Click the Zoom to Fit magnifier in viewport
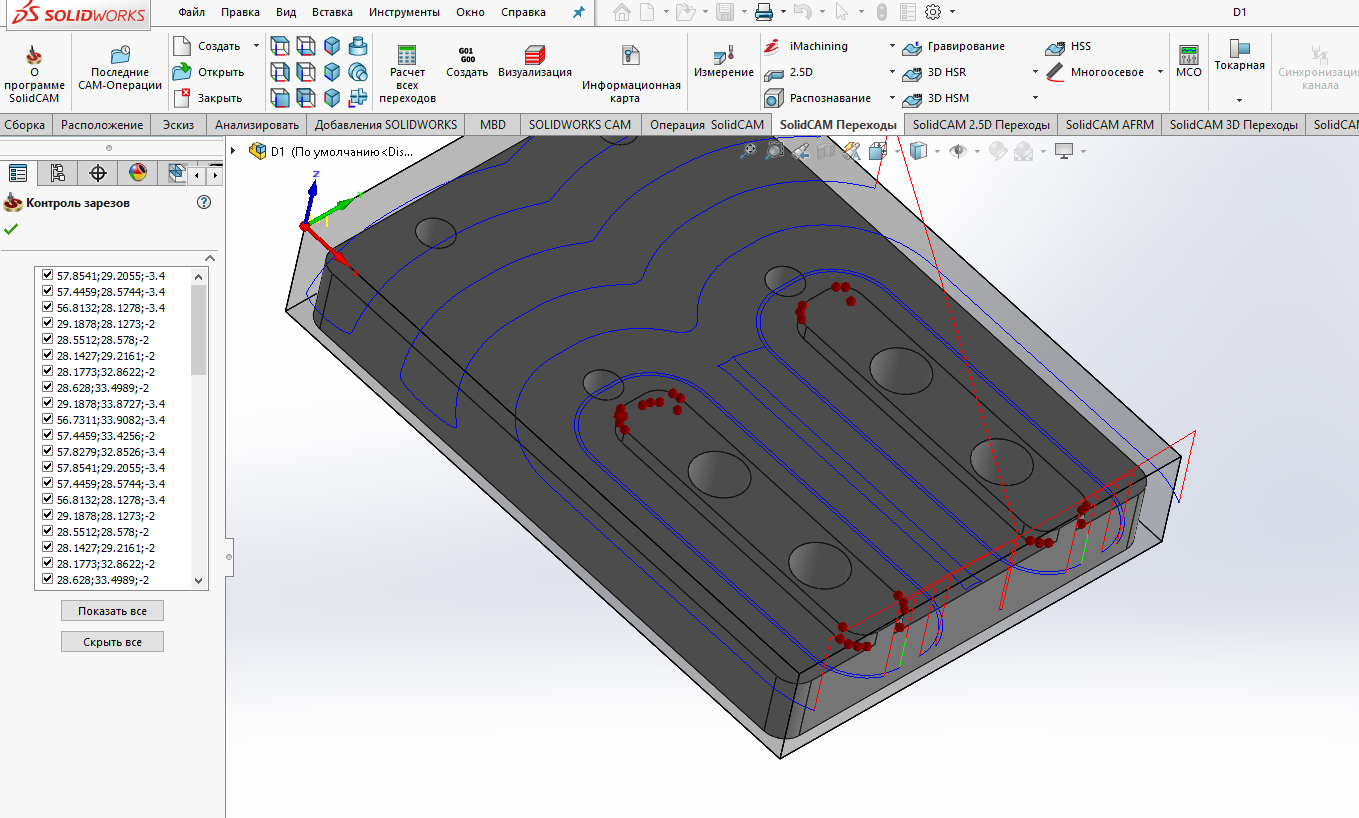The height and width of the screenshot is (818, 1359). tap(748, 150)
